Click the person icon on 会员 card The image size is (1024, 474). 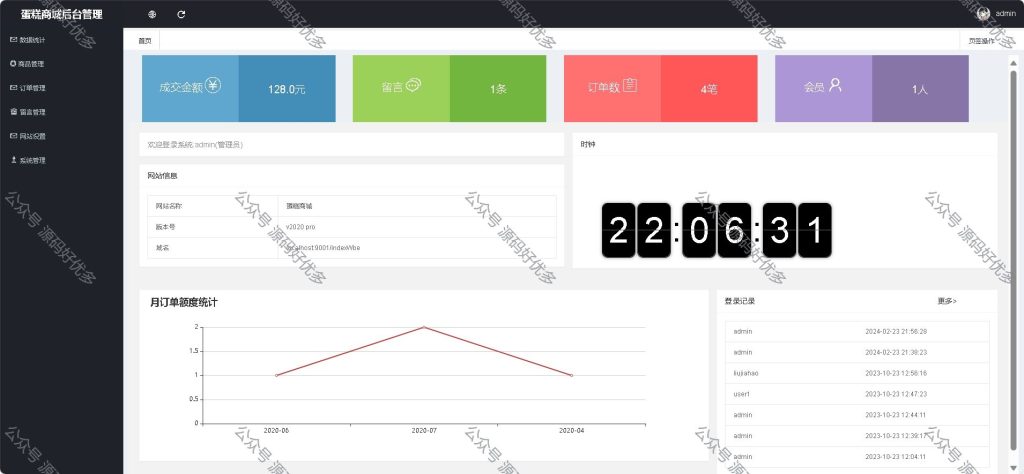point(835,85)
